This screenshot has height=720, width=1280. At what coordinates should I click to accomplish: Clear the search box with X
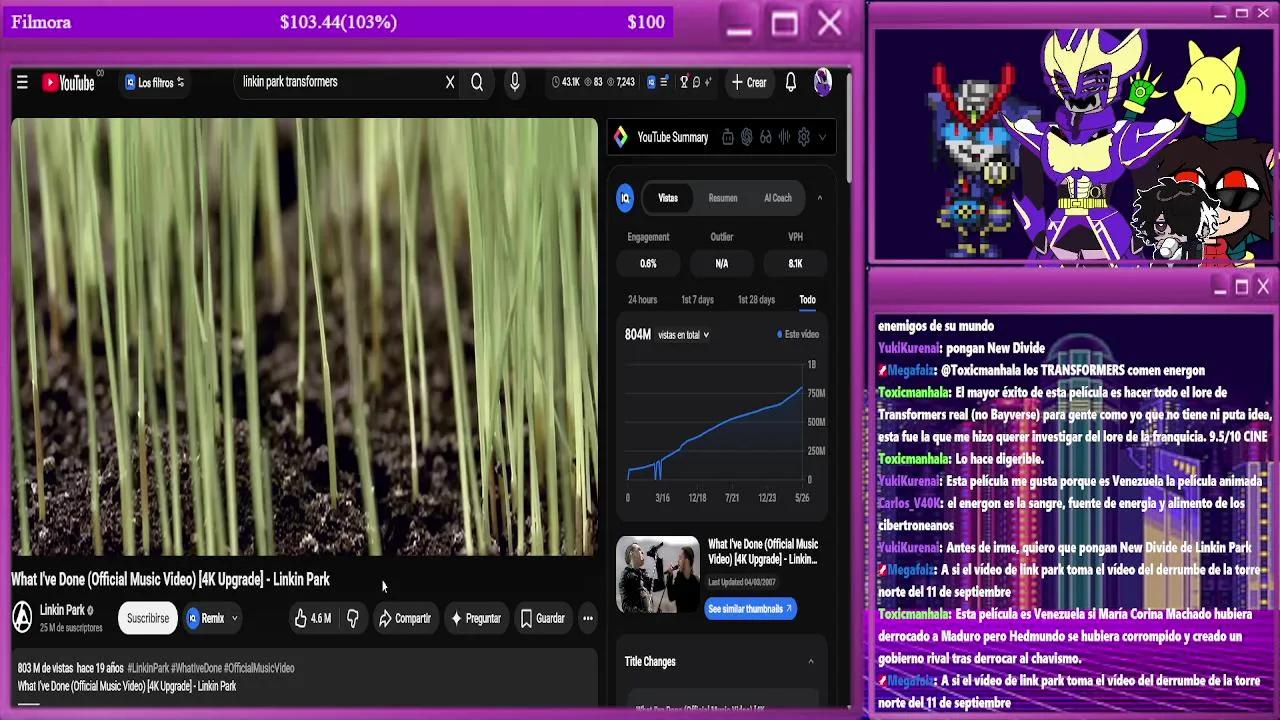(x=450, y=83)
